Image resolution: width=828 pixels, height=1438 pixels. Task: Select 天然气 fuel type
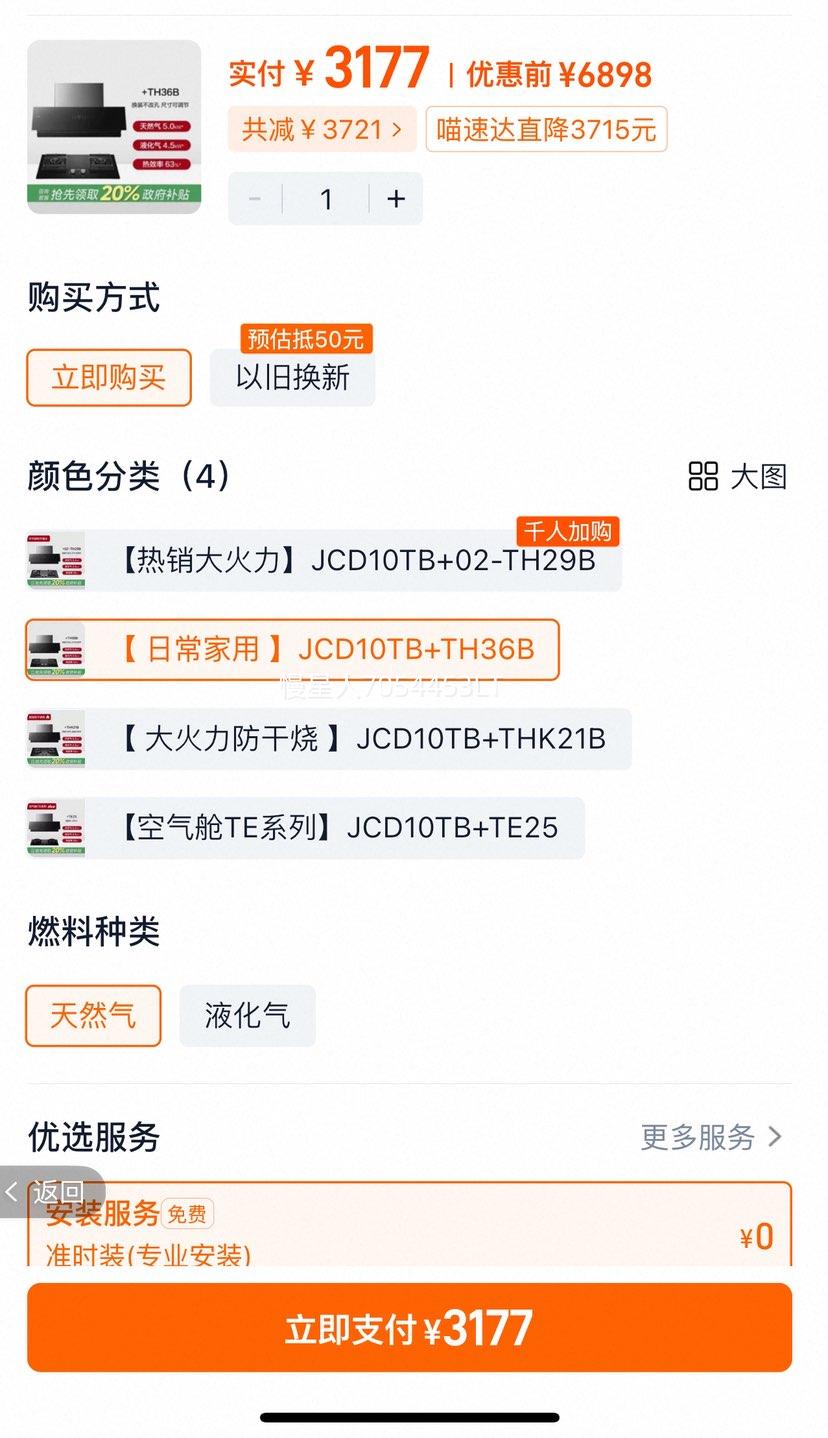coord(93,1015)
